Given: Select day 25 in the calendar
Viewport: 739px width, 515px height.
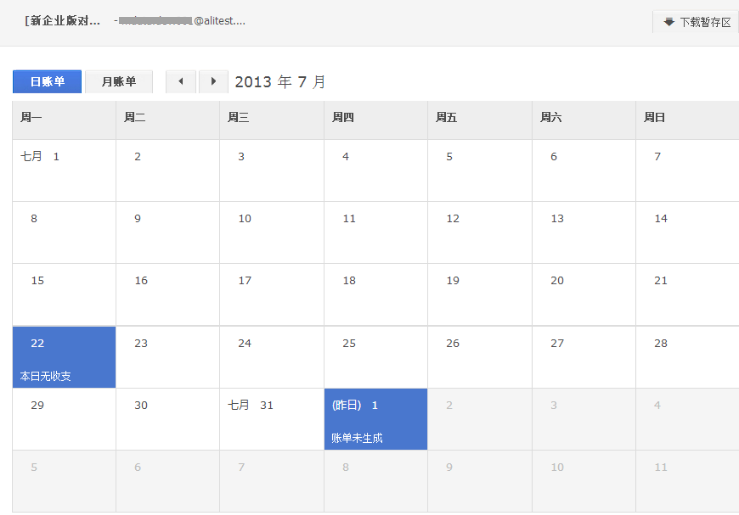Looking at the screenshot, I should click(376, 357).
